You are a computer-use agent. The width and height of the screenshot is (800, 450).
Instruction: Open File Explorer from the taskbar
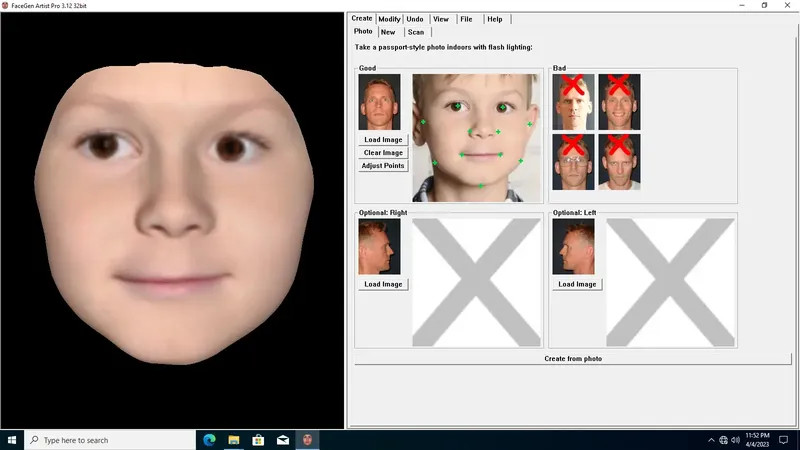[x=234, y=440]
